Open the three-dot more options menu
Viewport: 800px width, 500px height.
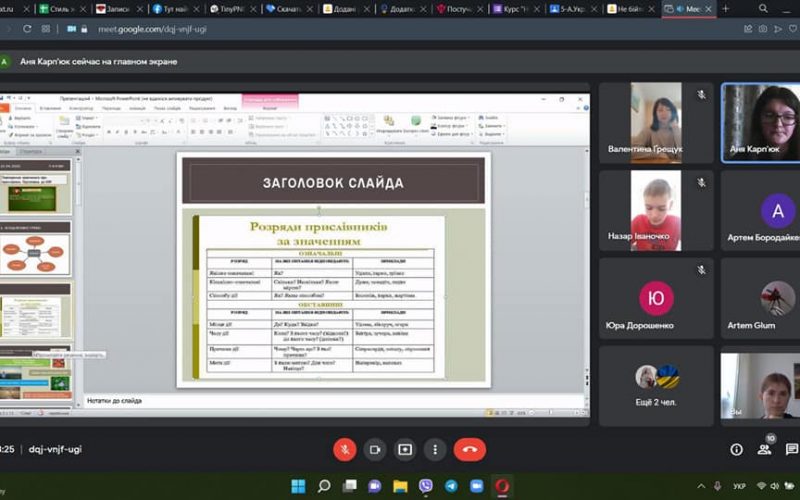434,450
